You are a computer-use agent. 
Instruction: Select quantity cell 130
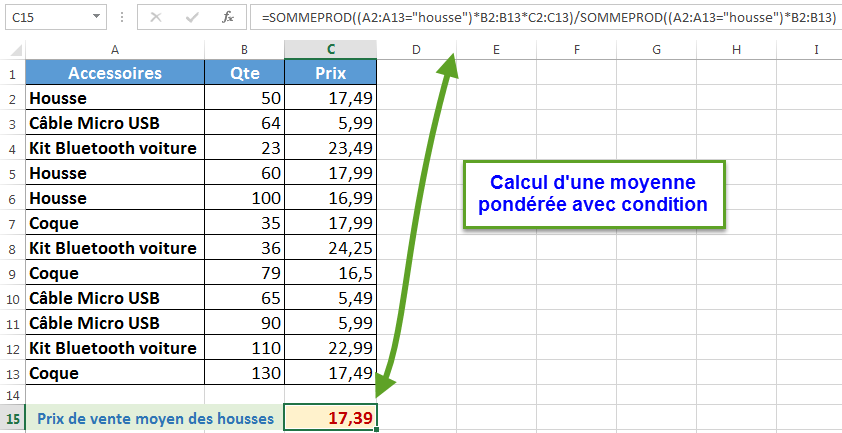pos(244,373)
